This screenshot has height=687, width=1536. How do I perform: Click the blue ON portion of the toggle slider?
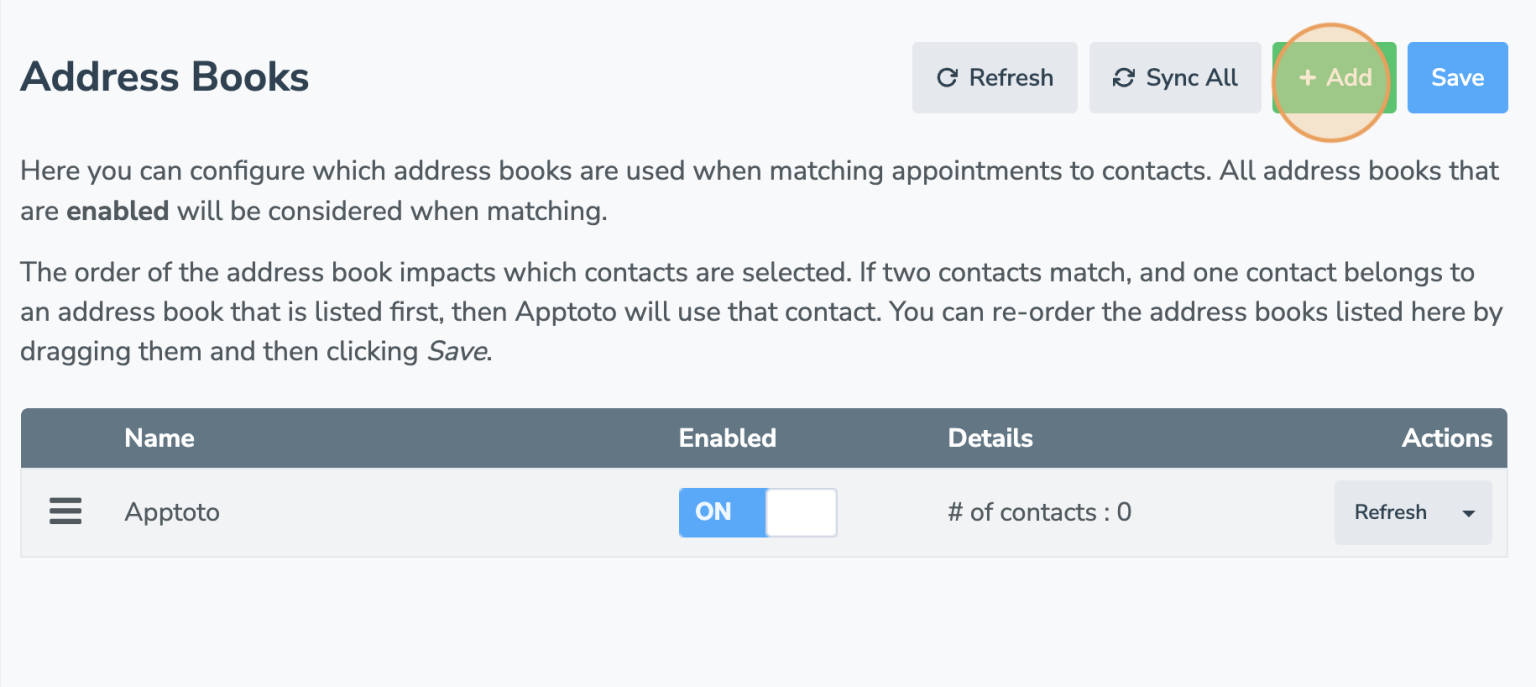[x=715, y=512]
